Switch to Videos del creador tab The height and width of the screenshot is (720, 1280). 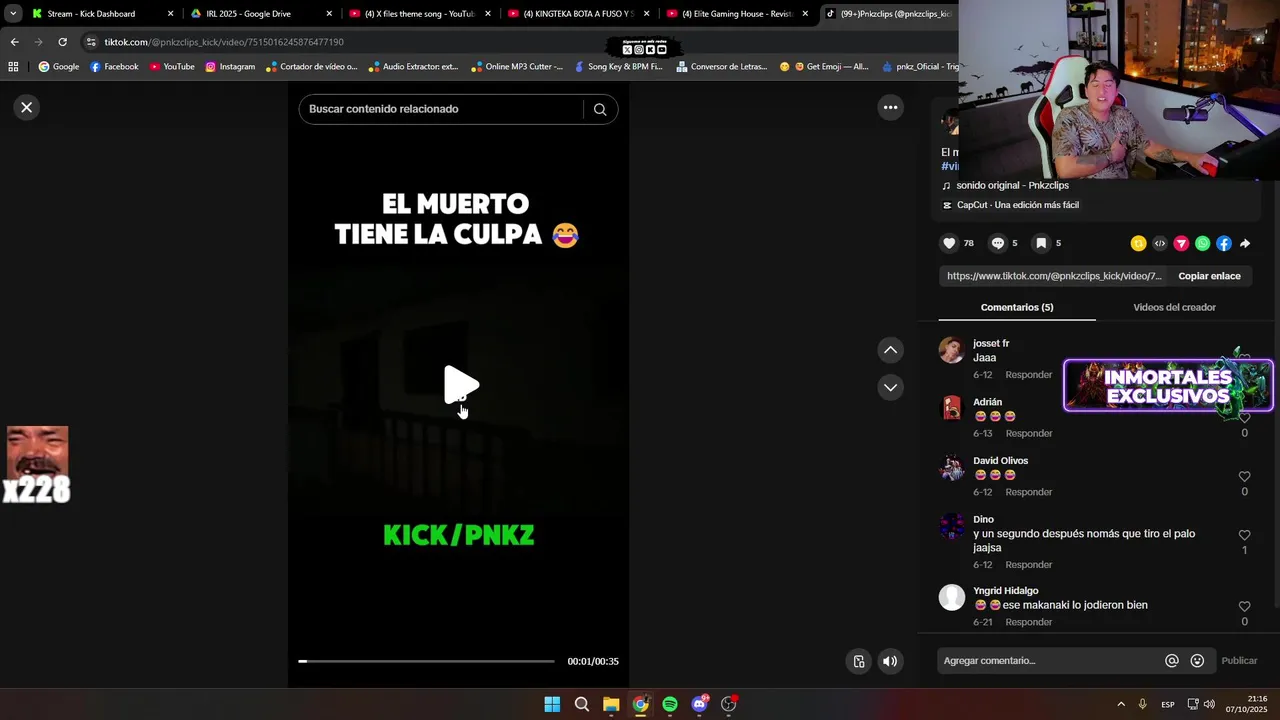[x=1174, y=307]
